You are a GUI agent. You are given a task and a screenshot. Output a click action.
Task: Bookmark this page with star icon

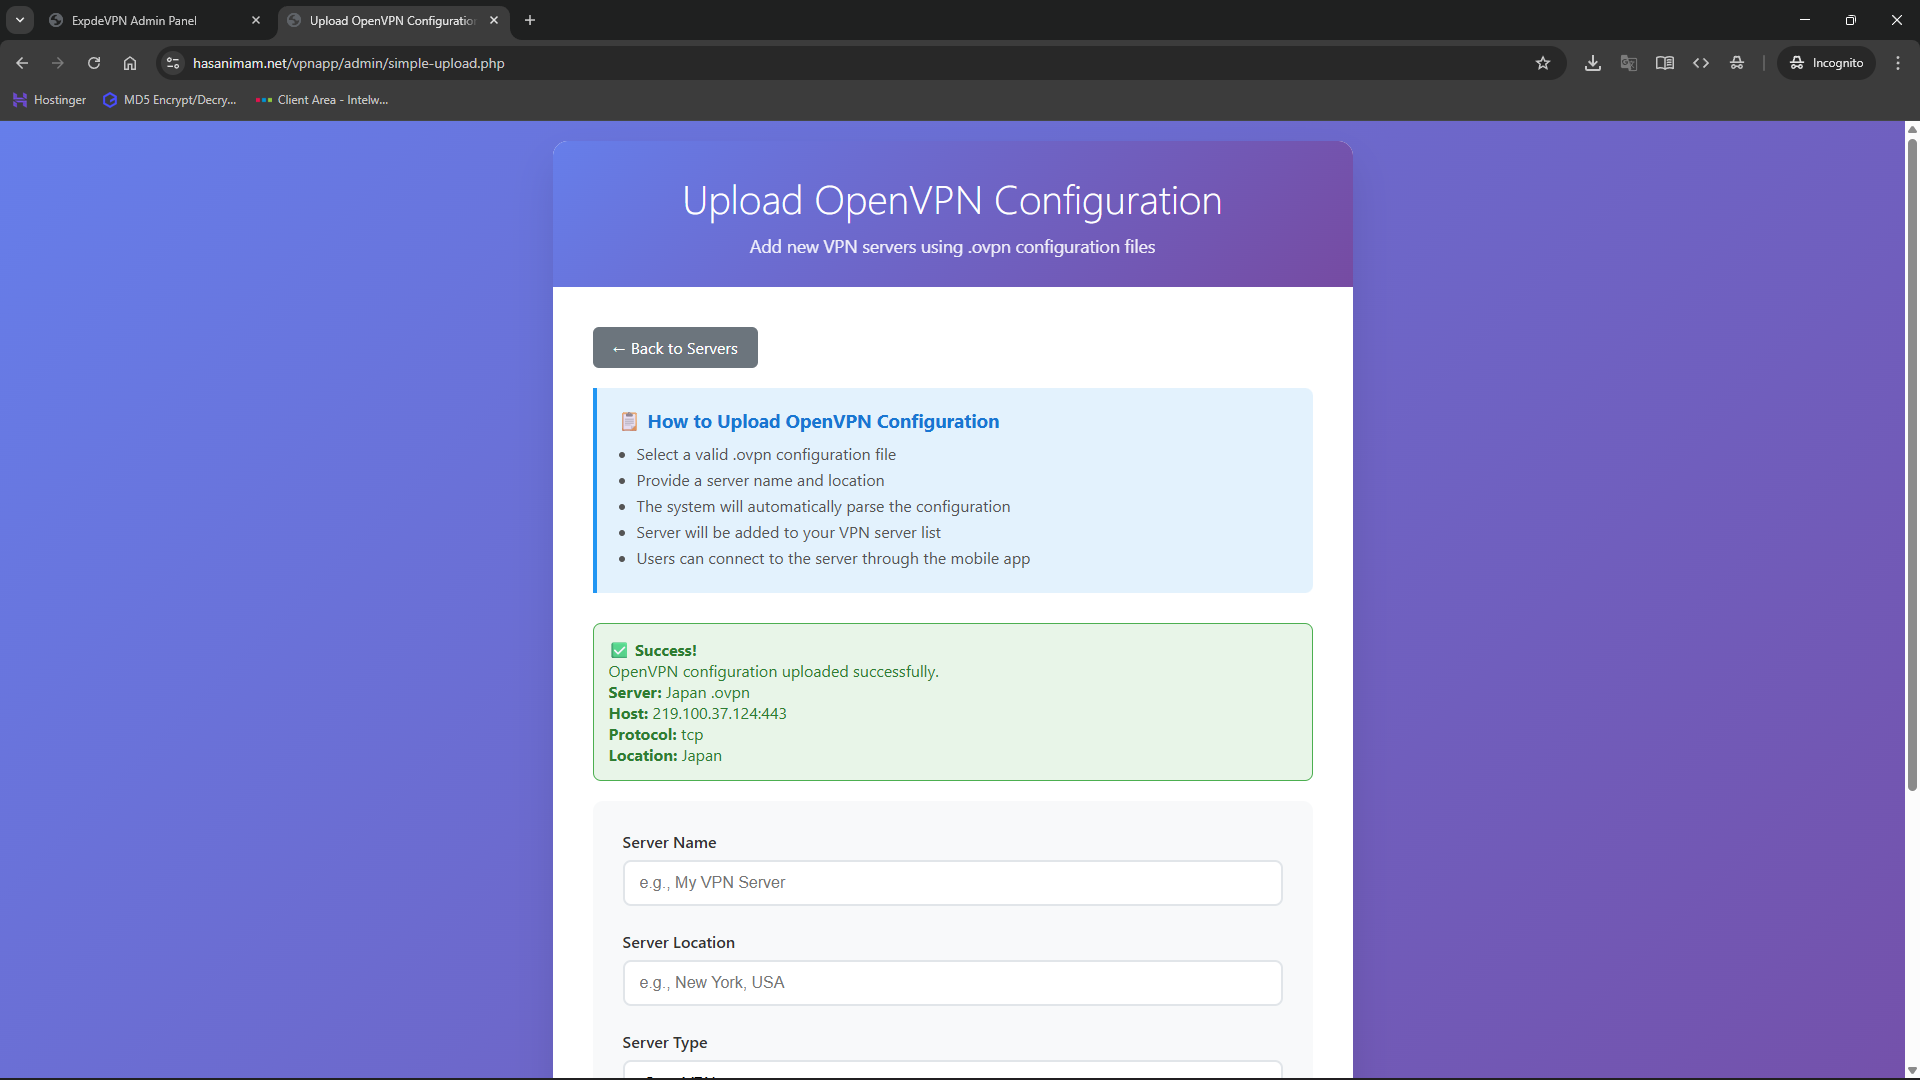pos(1543,63)
